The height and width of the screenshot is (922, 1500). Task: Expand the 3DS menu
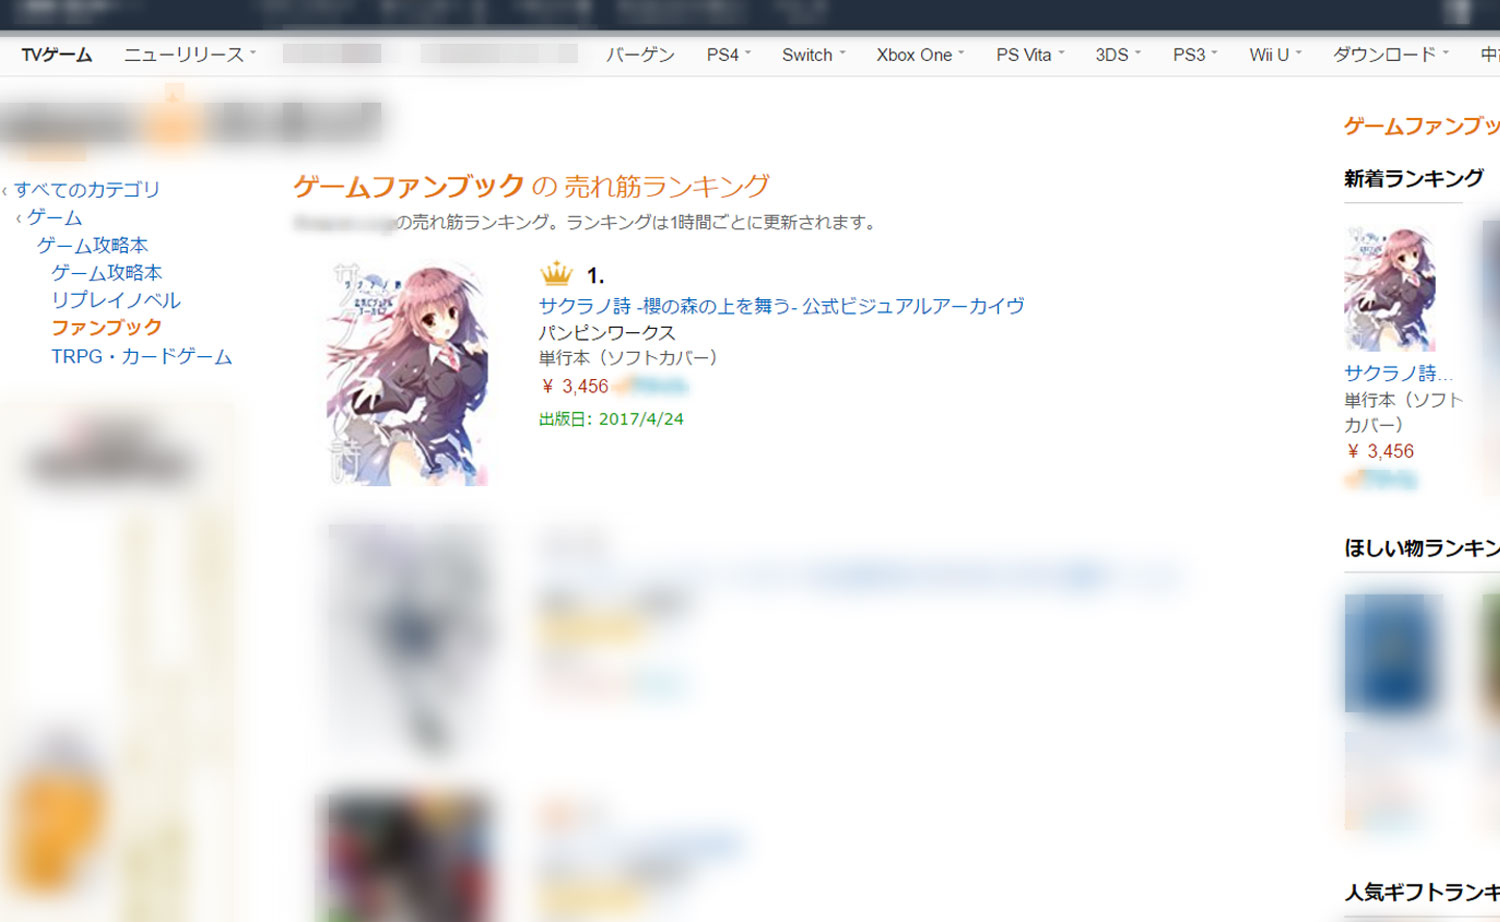click(1118, 55)
